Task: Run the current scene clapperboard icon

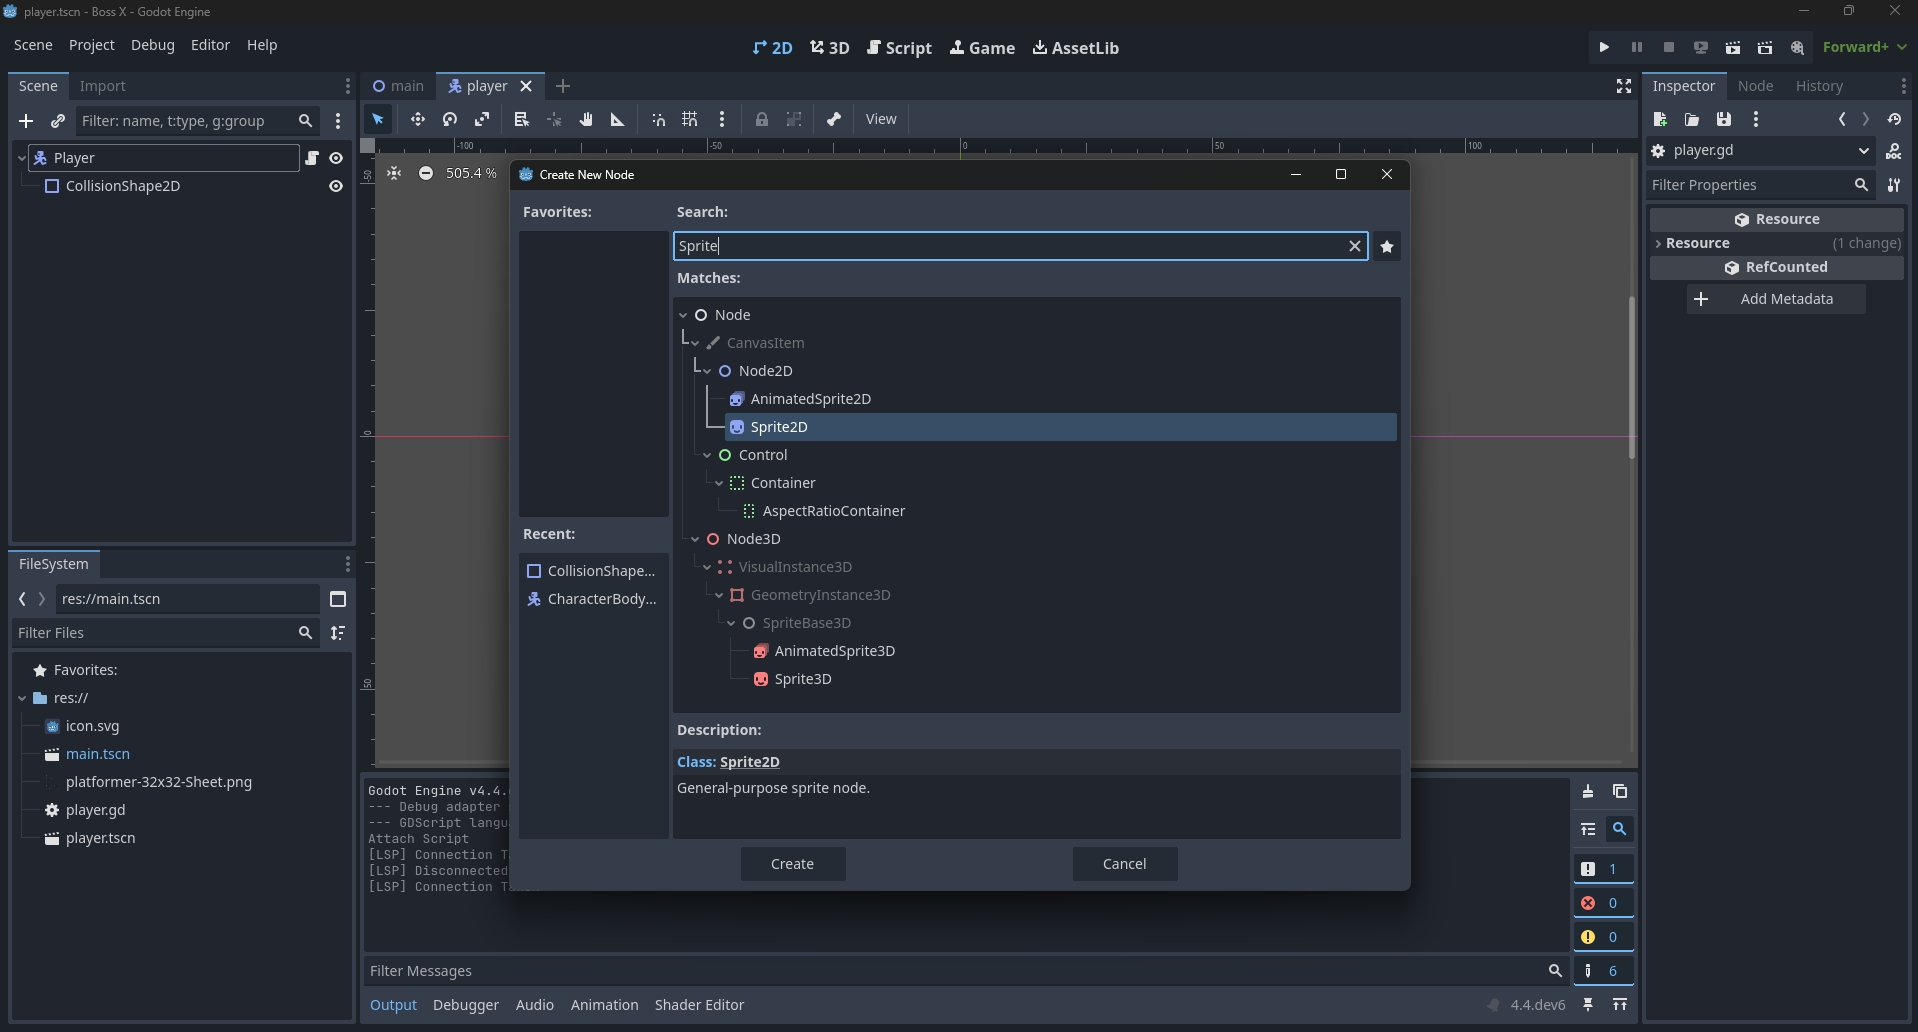Action: tap(1733, 47)
